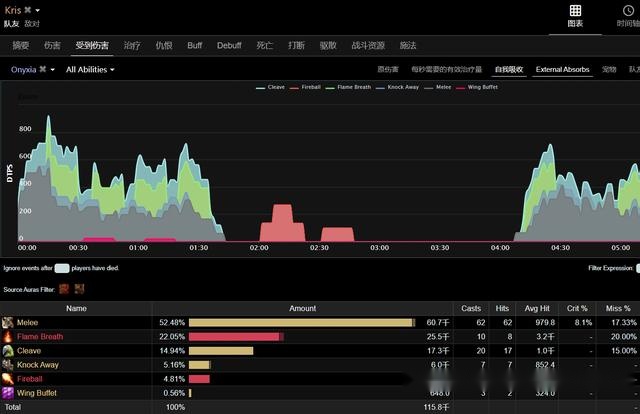Image resolution: width=640 pixels, height=414 pixels.
Task: Click the Flame Breath ability icon
Action: click(x=8, y=336)
